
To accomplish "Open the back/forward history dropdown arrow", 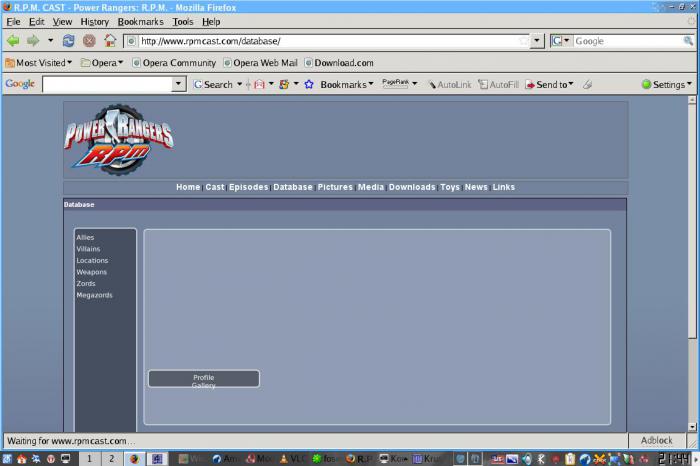I will click(50, 41).
